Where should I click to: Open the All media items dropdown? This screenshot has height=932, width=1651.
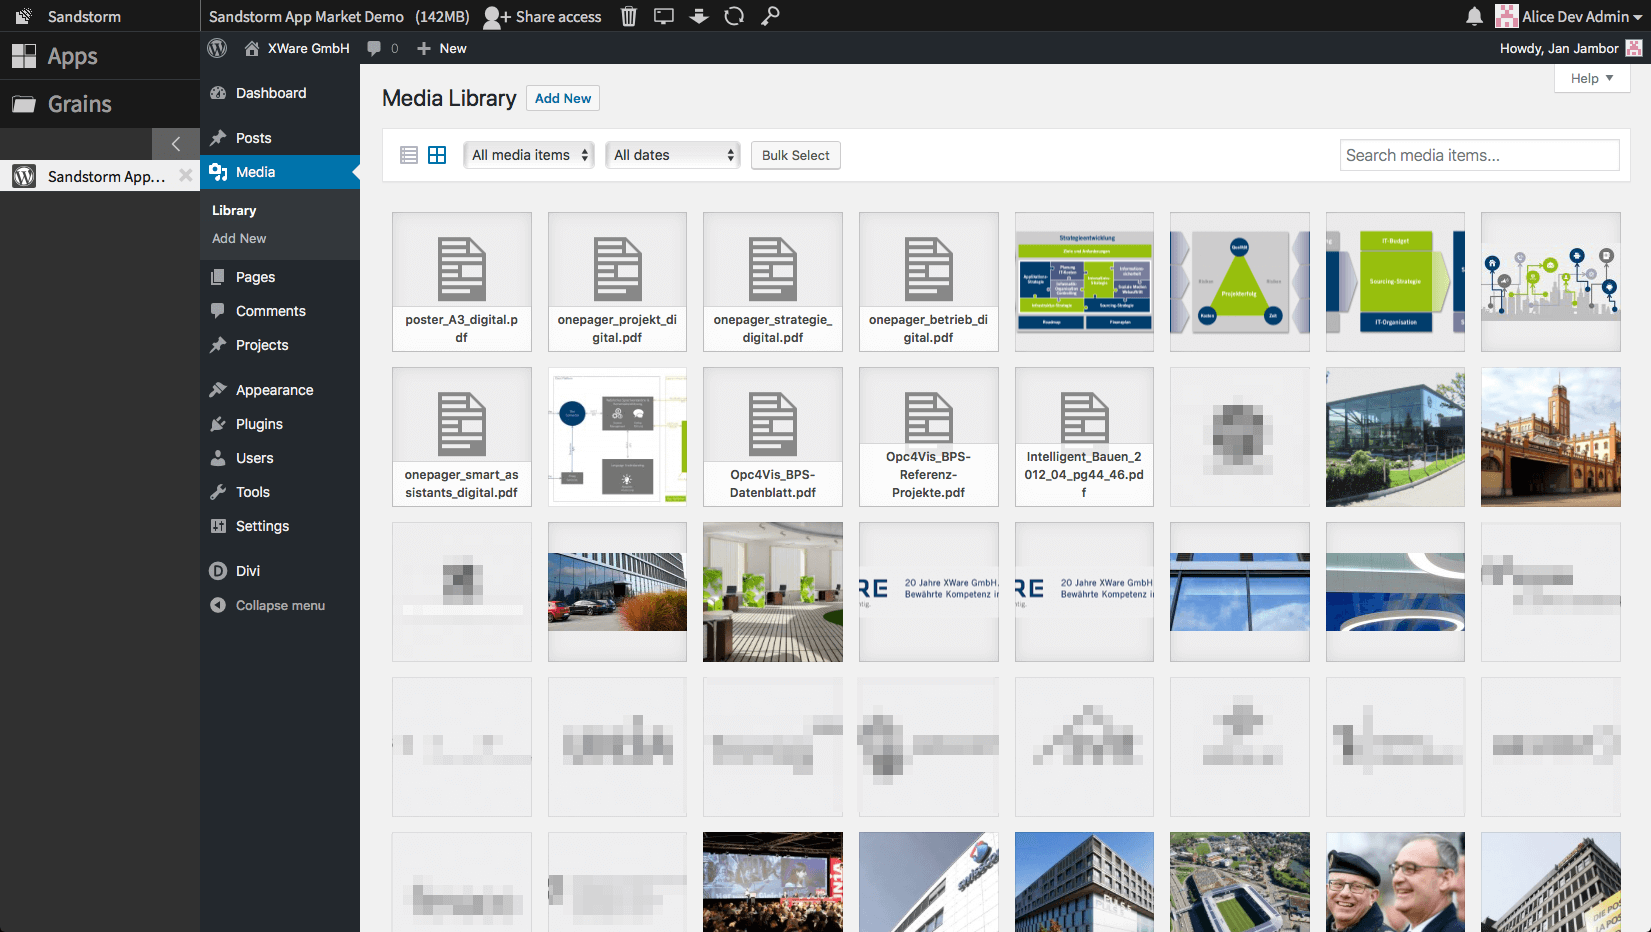(x=529, y=155)
